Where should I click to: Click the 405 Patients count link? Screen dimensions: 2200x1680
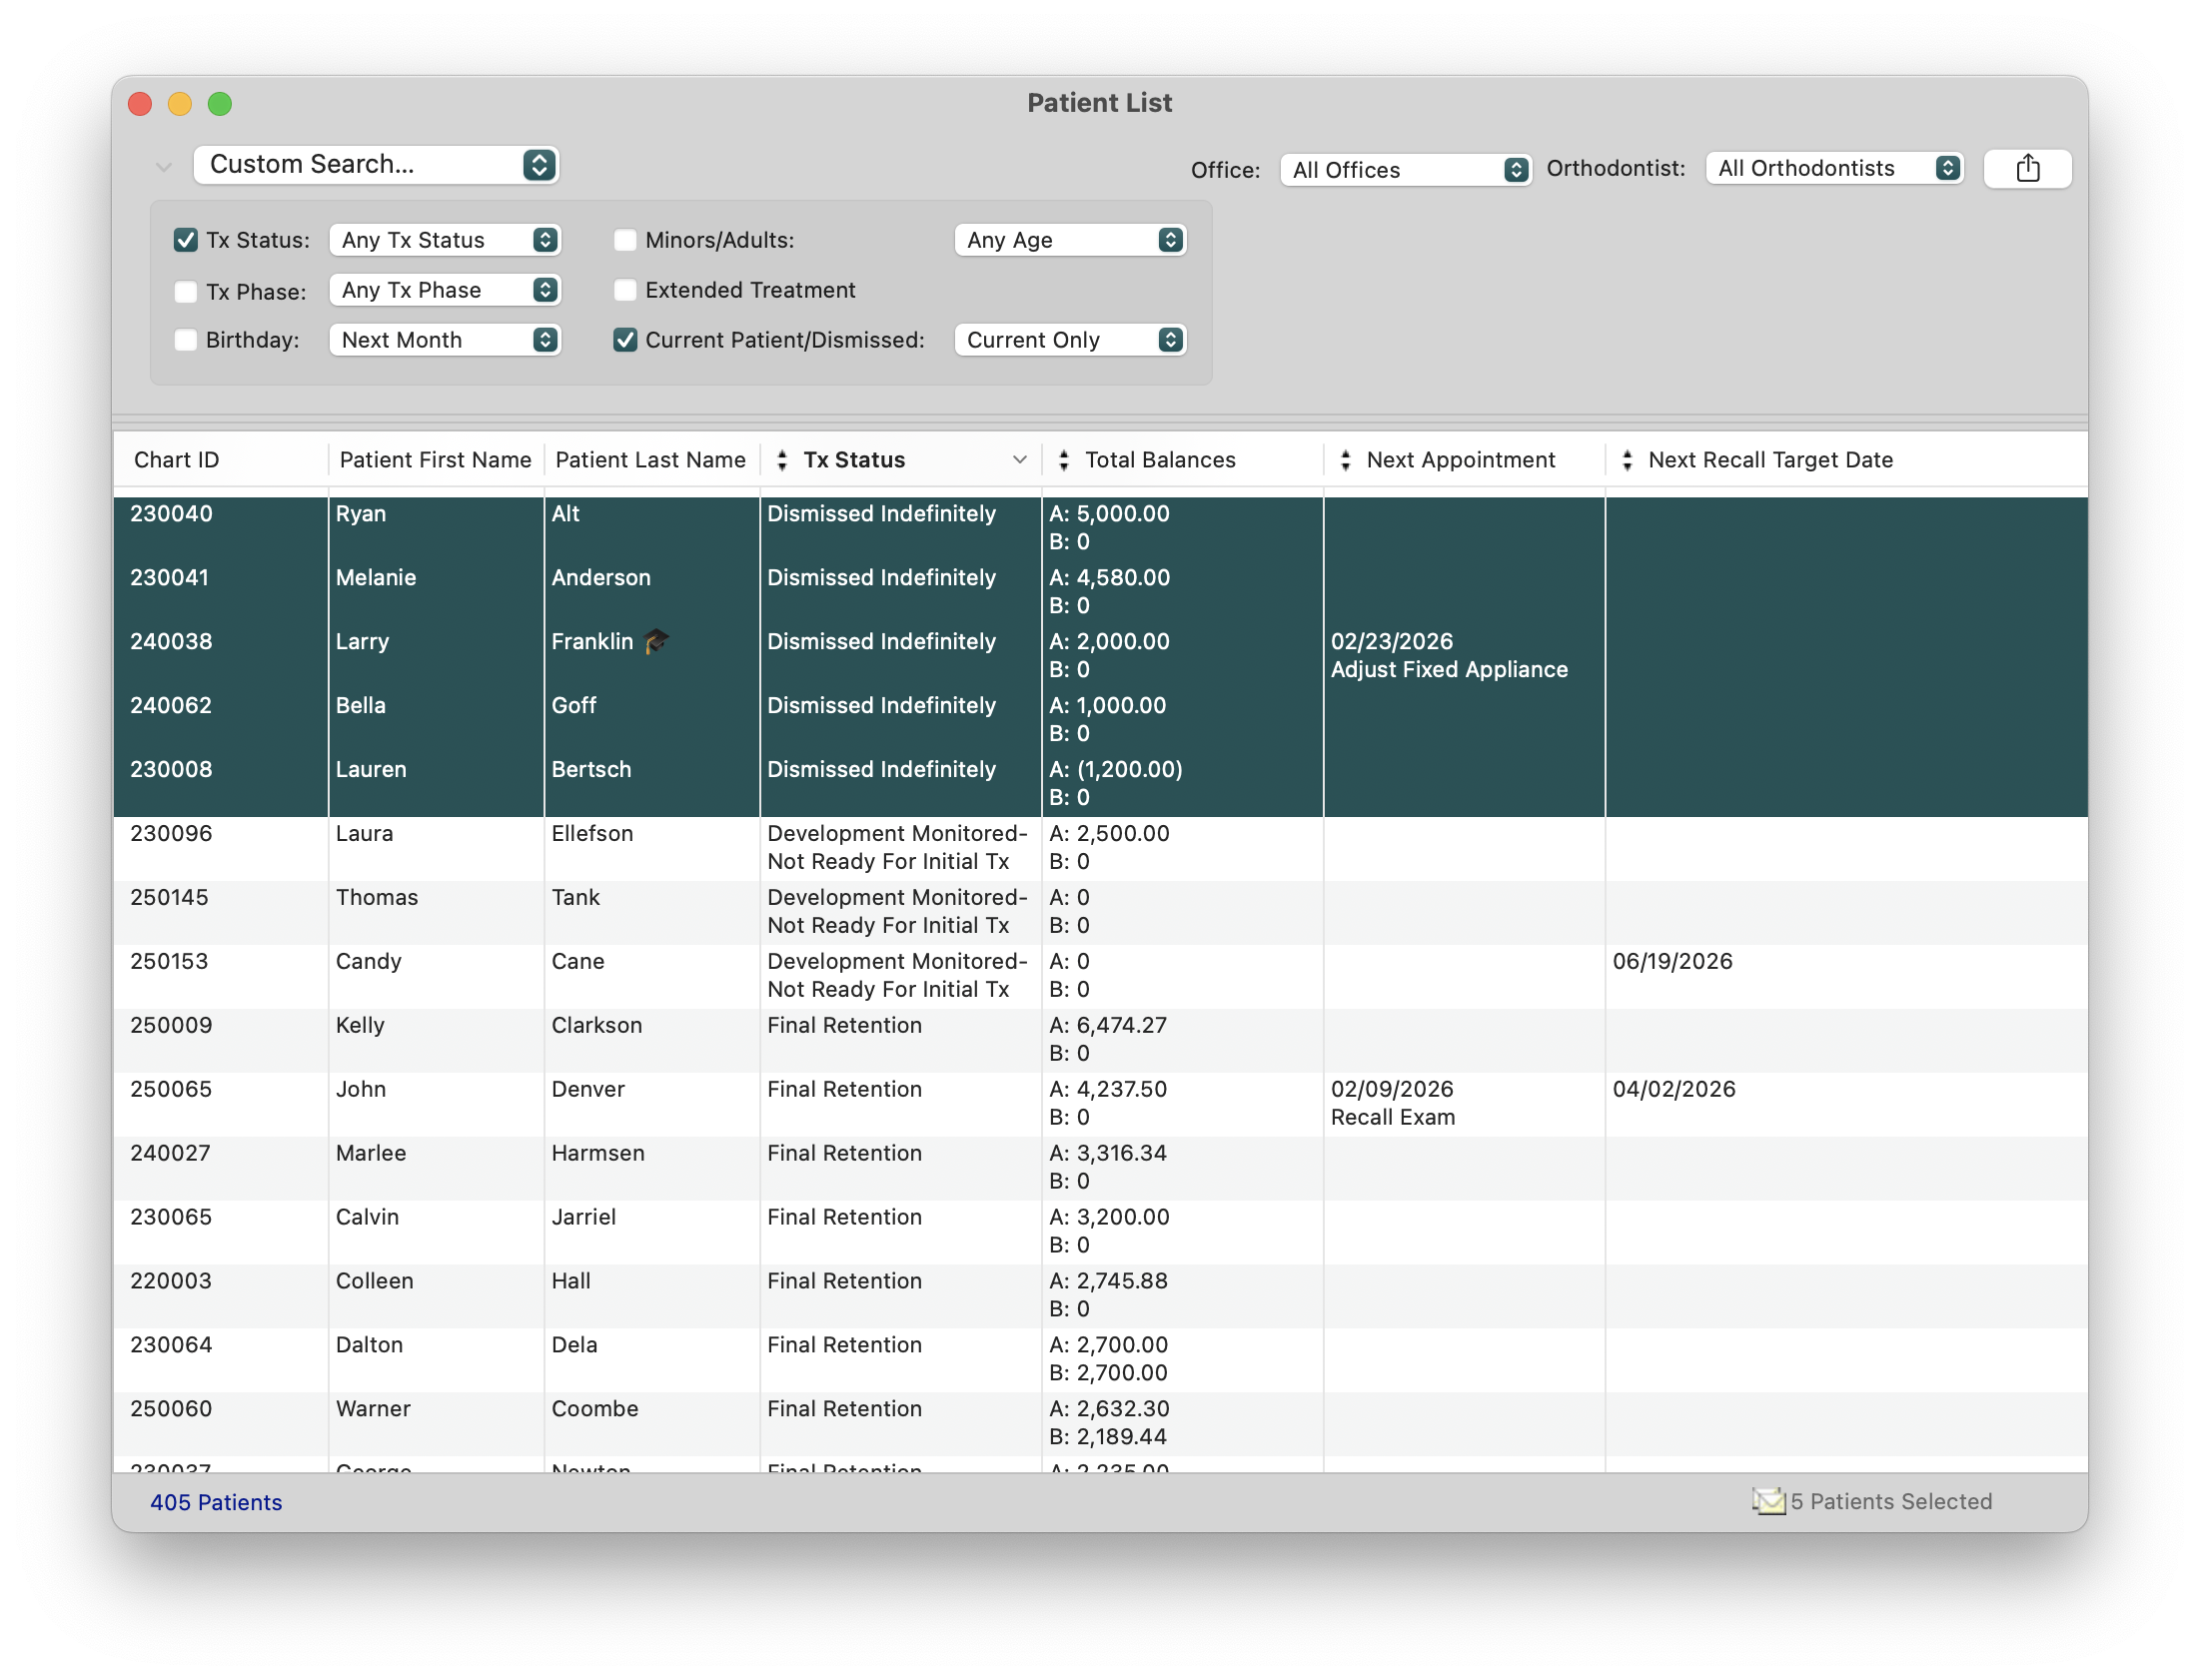(x=216, y=1502)
